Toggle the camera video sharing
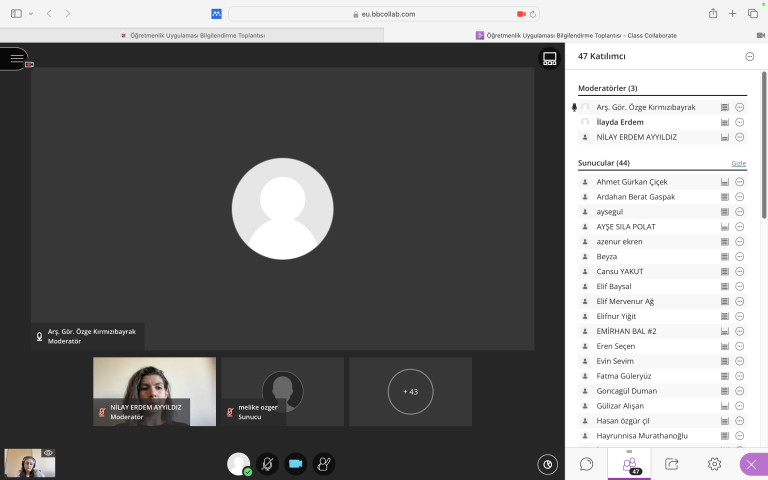The width and height of the screenshot is (768, 480). click(295, 464)
